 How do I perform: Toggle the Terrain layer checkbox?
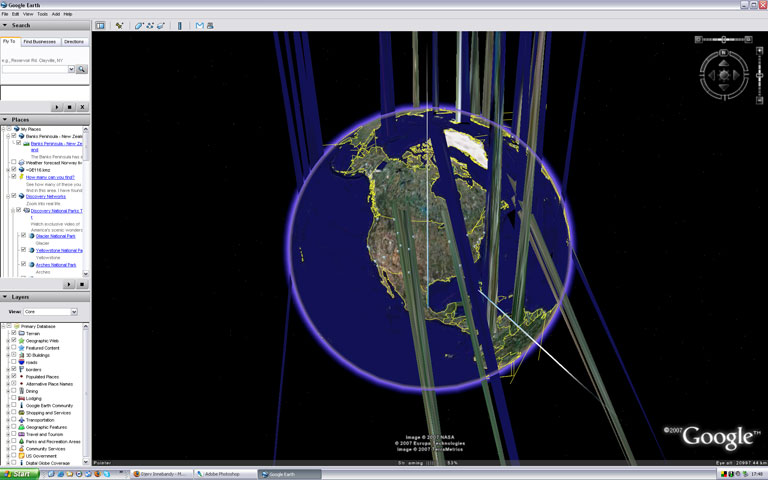(x=14, y=333)
